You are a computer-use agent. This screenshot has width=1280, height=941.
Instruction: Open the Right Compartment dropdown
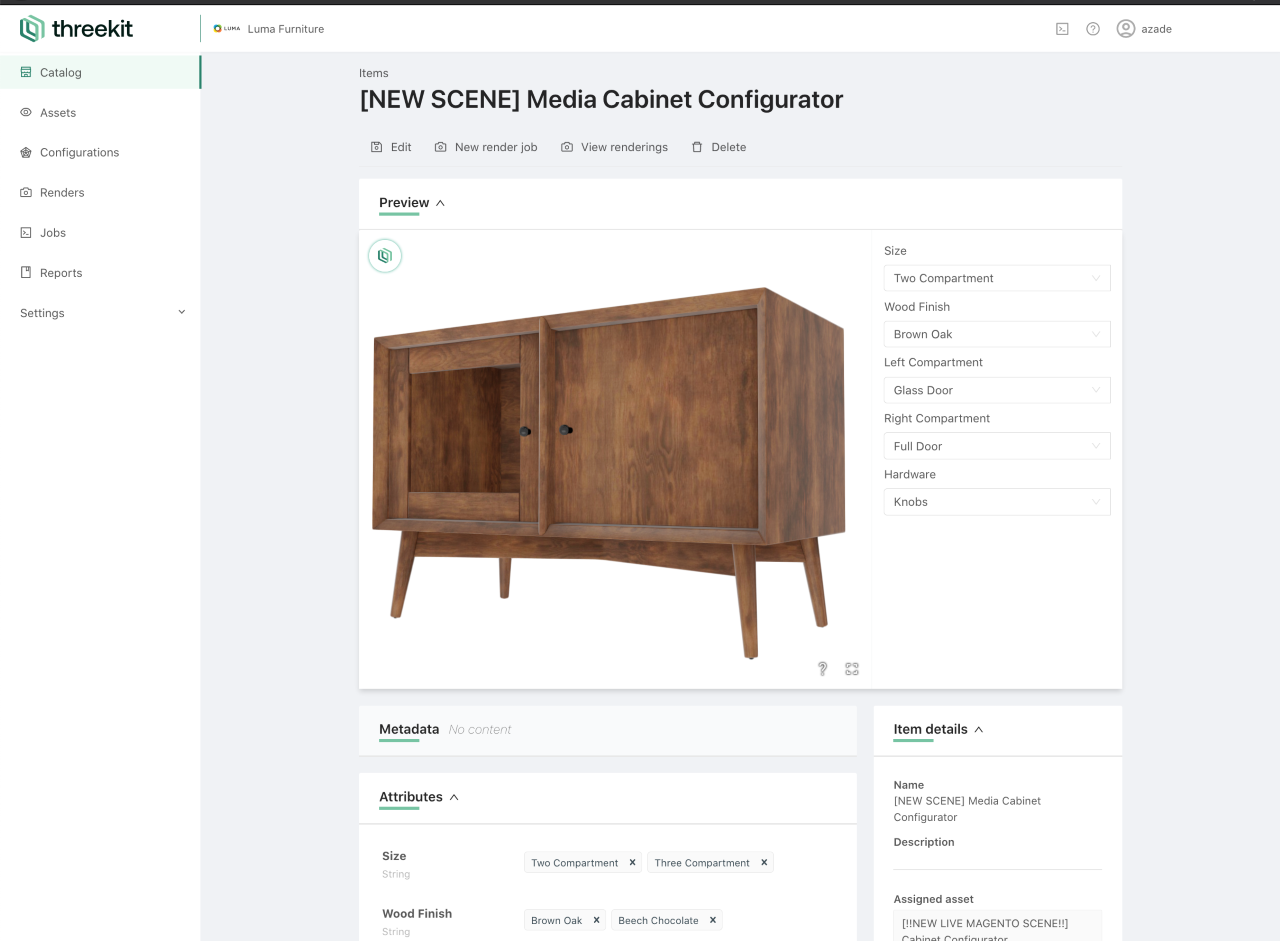(997, 446)
